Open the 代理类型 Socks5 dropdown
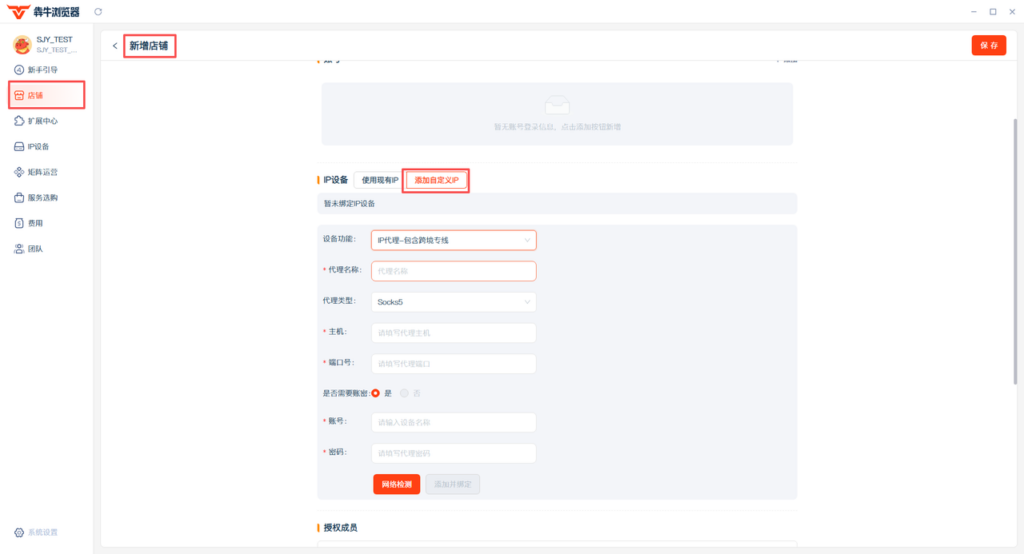The width and height of the screenshot is (1024, 554). pos(454,302)
